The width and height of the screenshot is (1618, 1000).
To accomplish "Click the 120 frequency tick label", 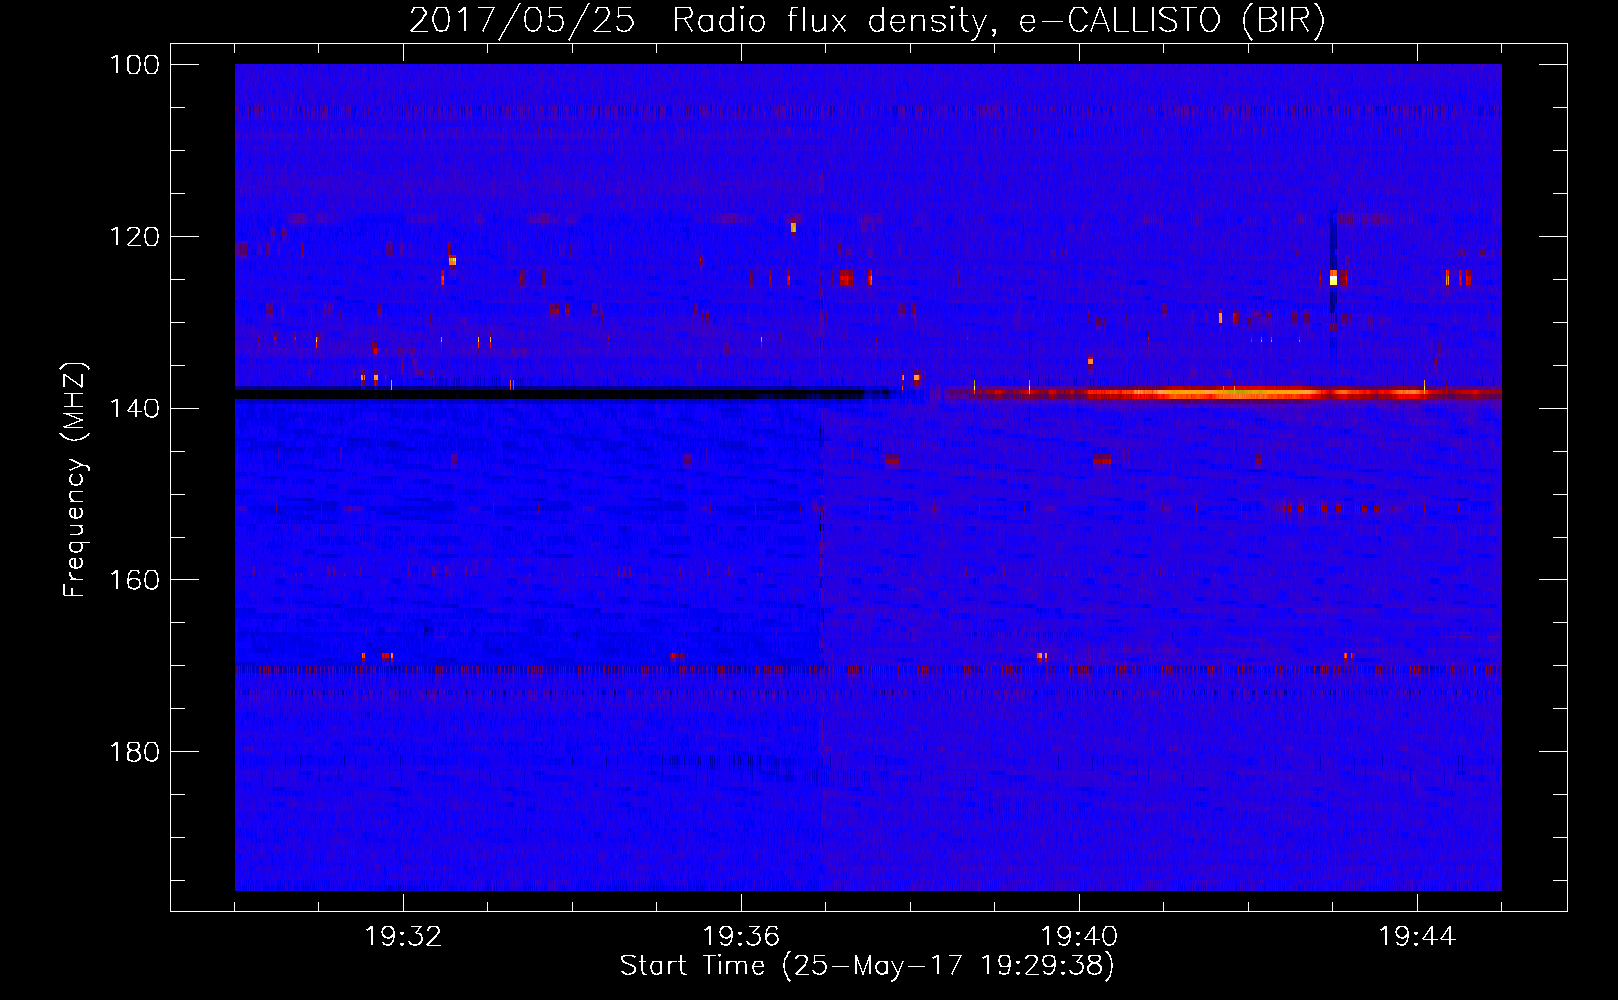I will point(135,237).
